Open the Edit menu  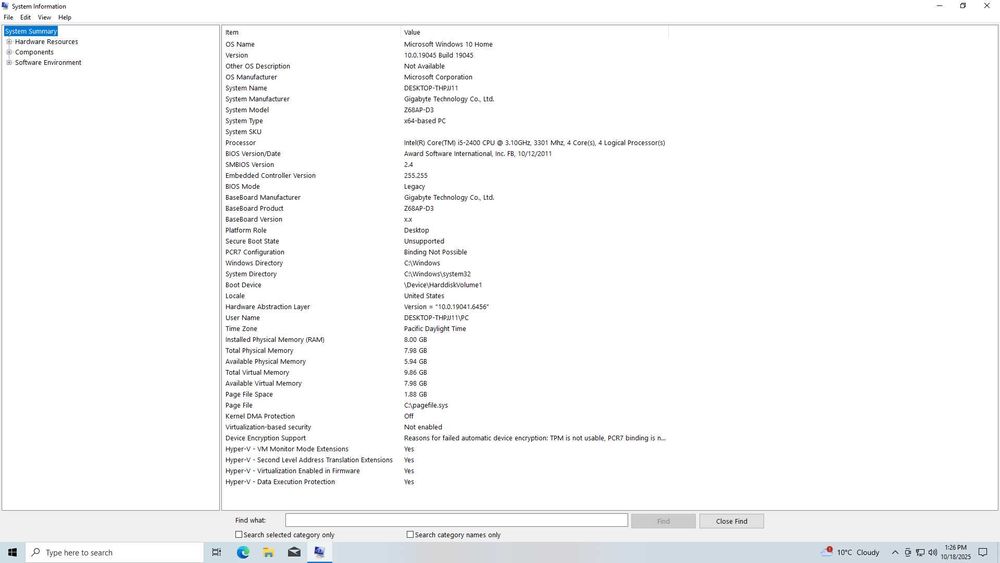click(x=26, y=17)
